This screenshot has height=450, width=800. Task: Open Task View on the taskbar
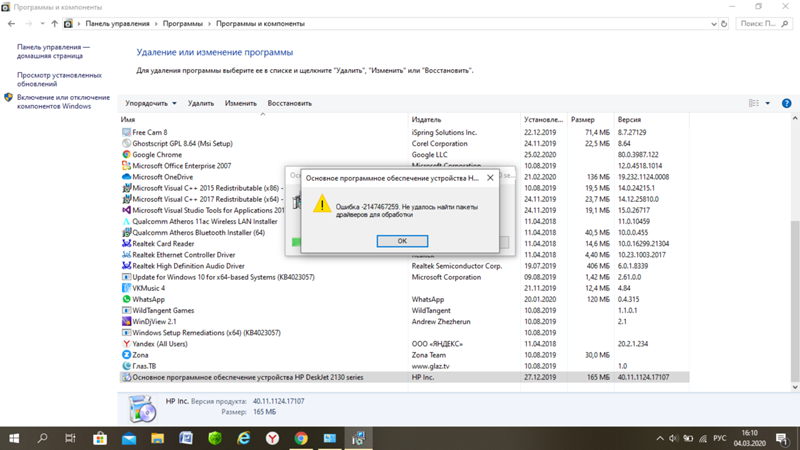coord(70,438)
